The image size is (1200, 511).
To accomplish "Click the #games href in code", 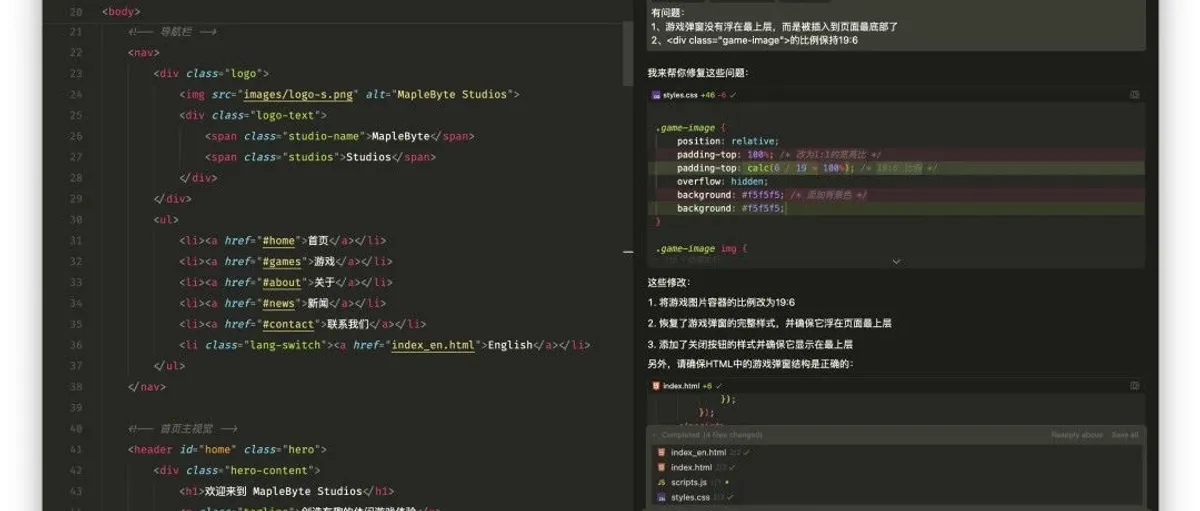I will coord(282,262).
